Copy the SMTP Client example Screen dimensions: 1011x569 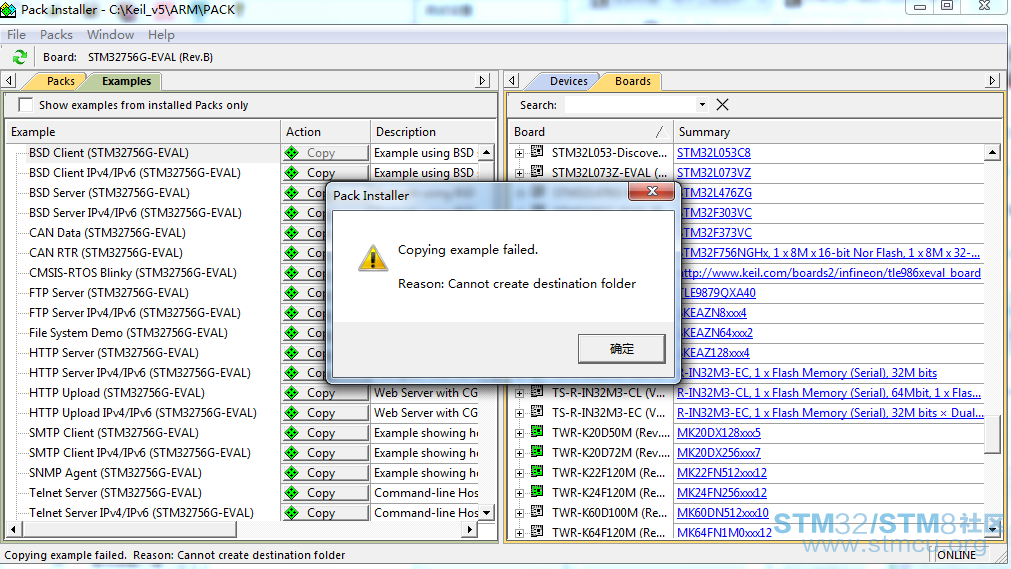(326, 433)
